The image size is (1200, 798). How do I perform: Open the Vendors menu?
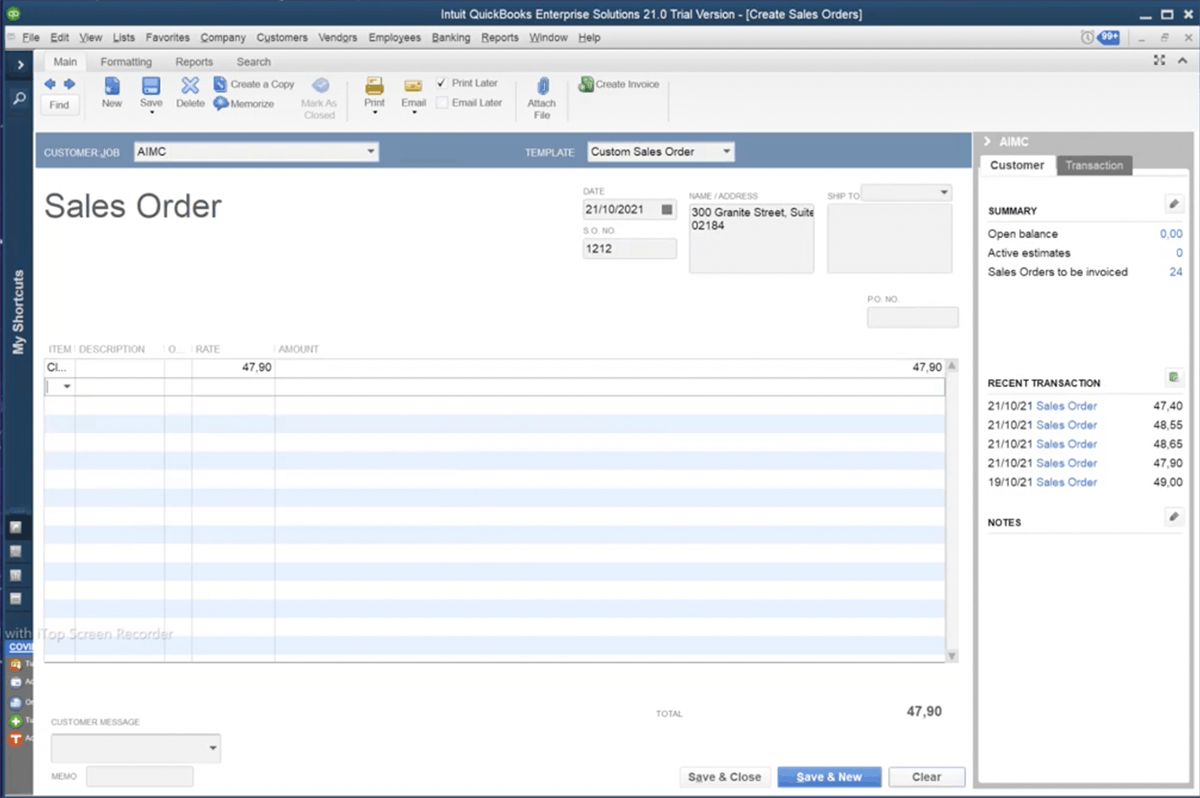click(x=338, y=38)
